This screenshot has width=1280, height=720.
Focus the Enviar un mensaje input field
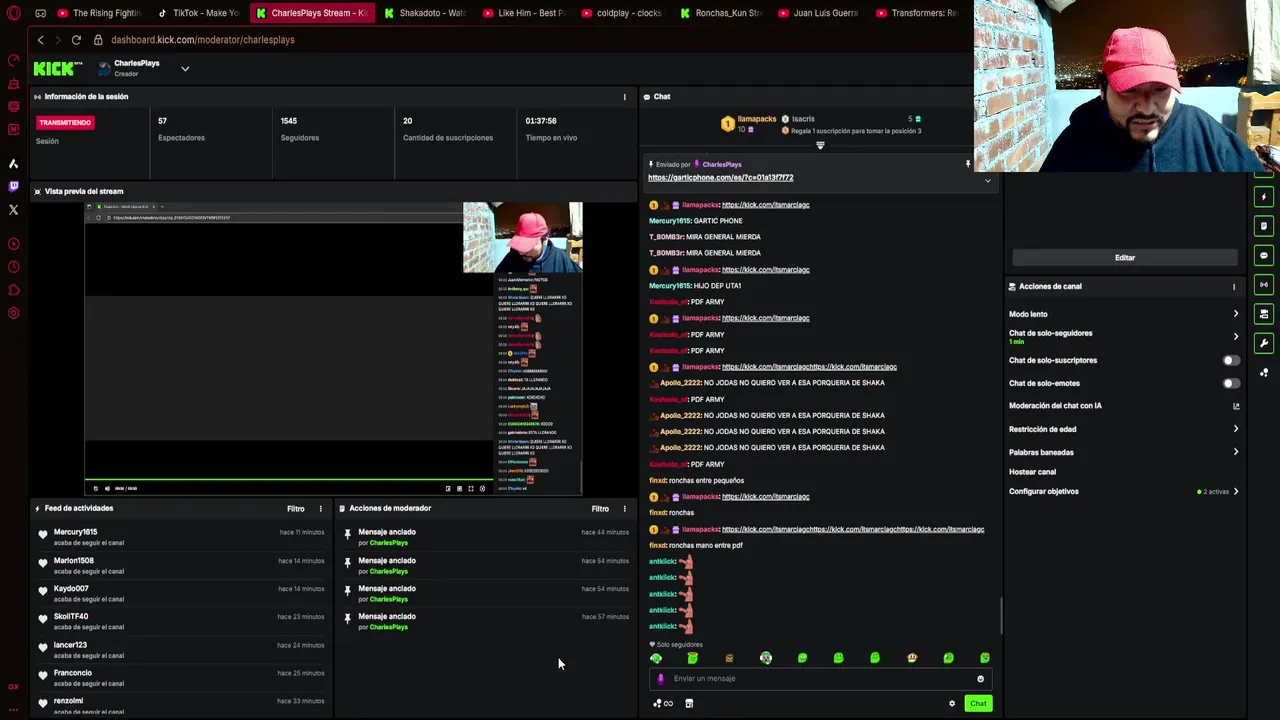(x=820, y=679)
